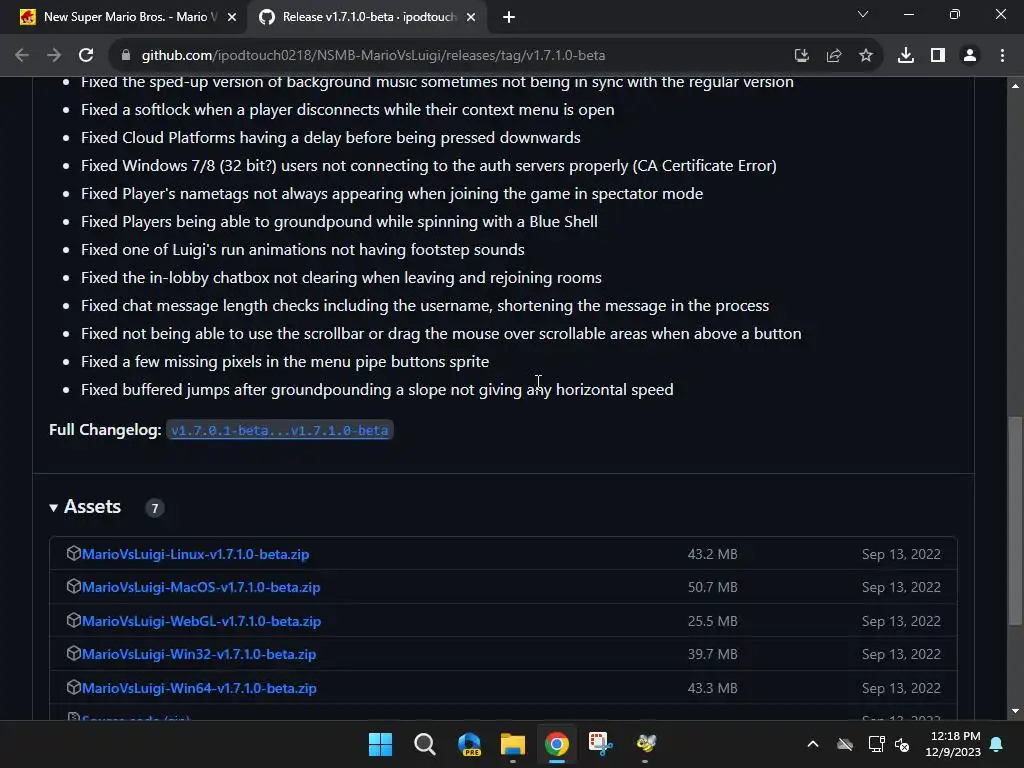View site information lock icon

(126, 56)
